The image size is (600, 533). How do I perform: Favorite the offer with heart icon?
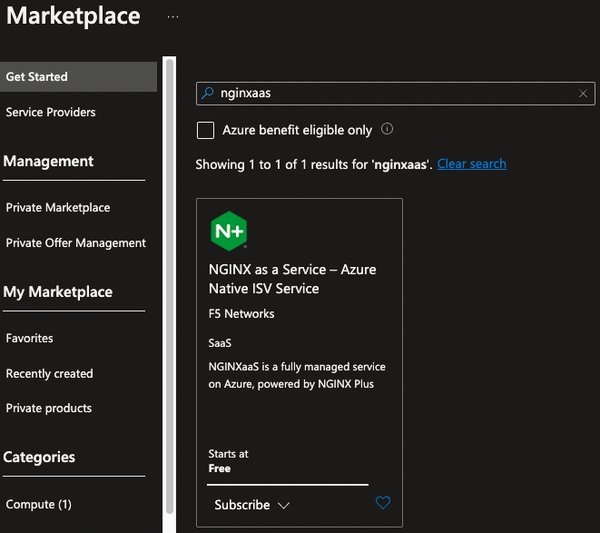point(383,503)
